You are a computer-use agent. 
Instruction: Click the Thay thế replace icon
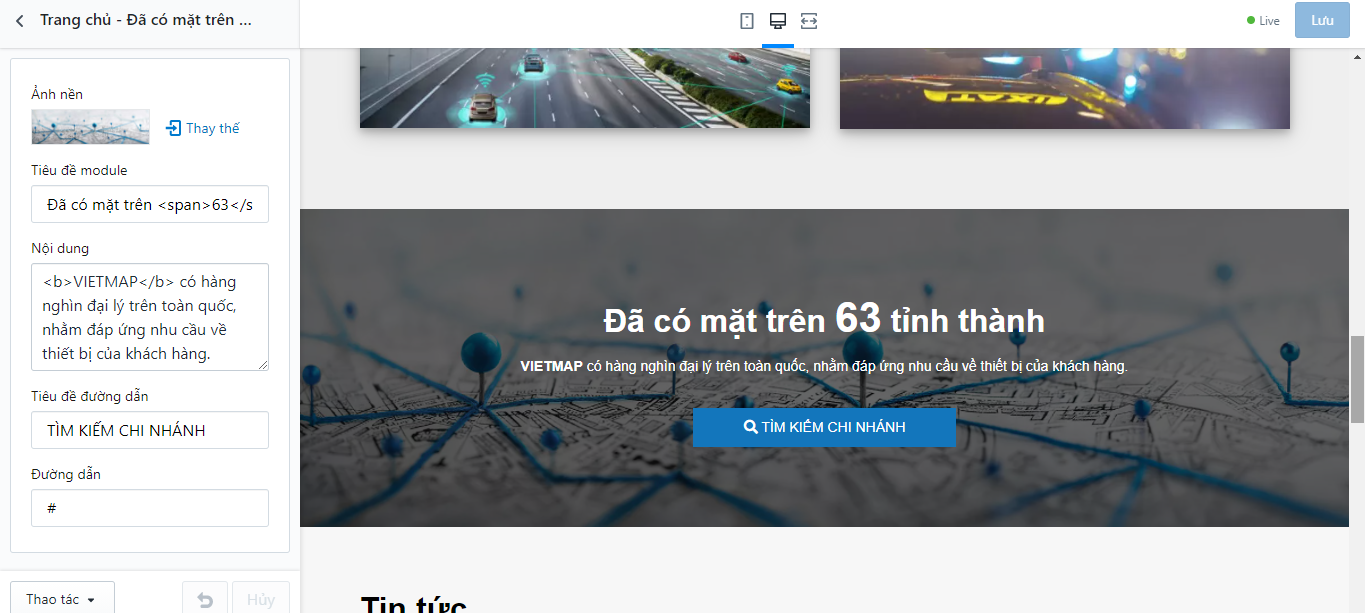pyautogui.click(x=174, y=128)
